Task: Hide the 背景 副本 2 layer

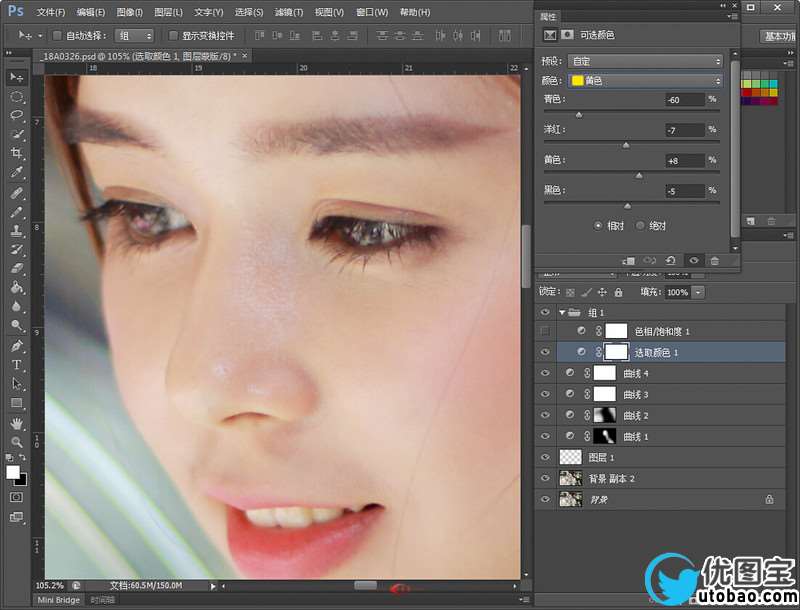Action: [x=545, y=478]
